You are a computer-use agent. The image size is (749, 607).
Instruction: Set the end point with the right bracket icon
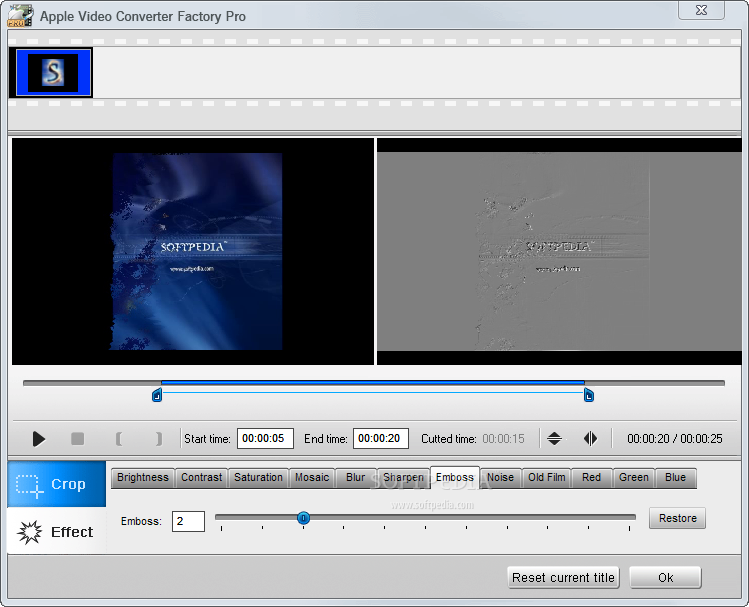coord(159,438)
